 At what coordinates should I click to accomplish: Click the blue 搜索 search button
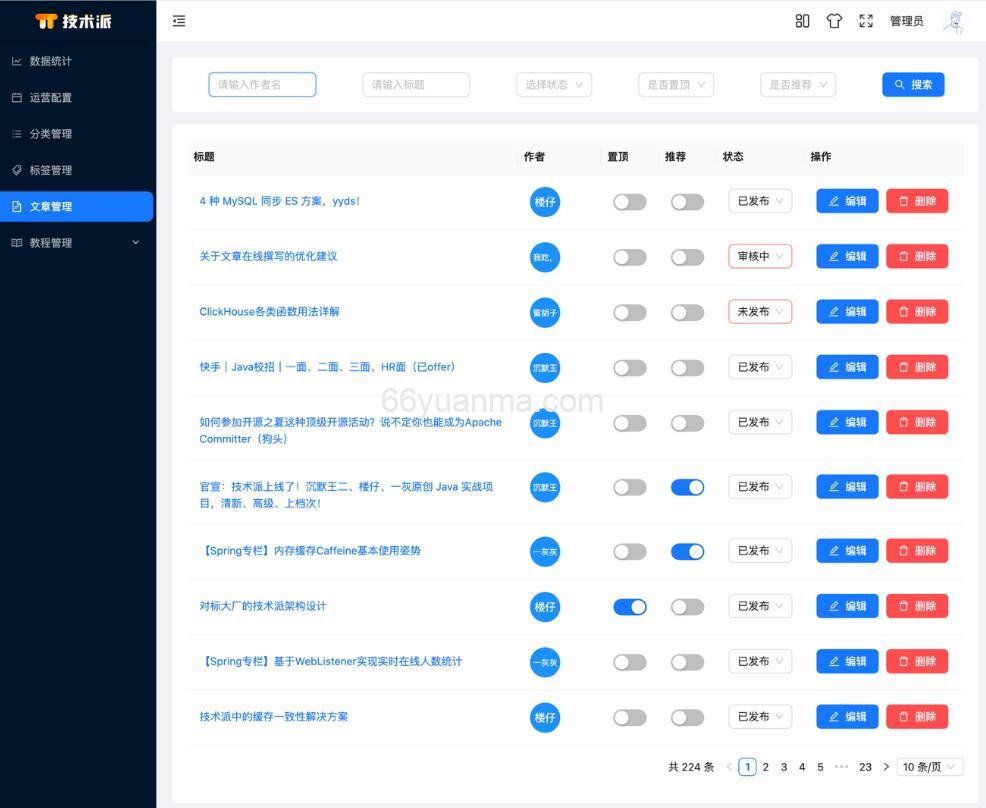(913, 84)
